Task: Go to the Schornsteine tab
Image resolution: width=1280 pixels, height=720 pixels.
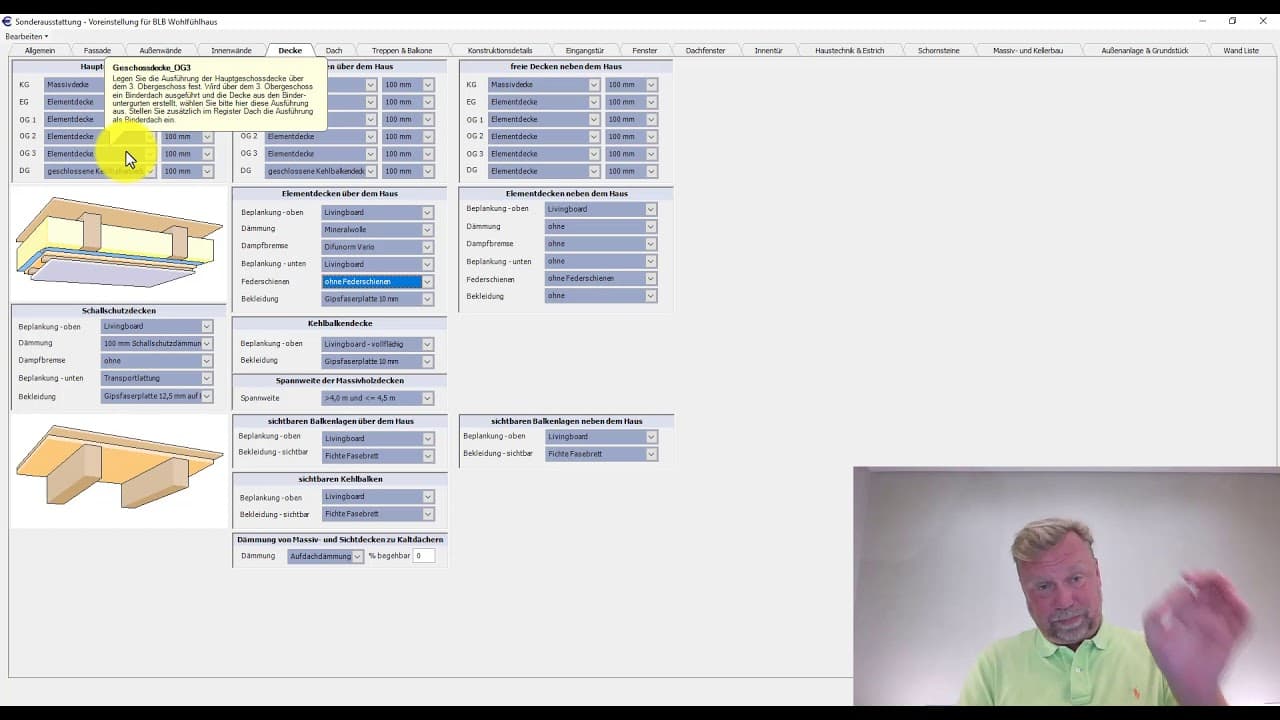Action: click(938, 50)
